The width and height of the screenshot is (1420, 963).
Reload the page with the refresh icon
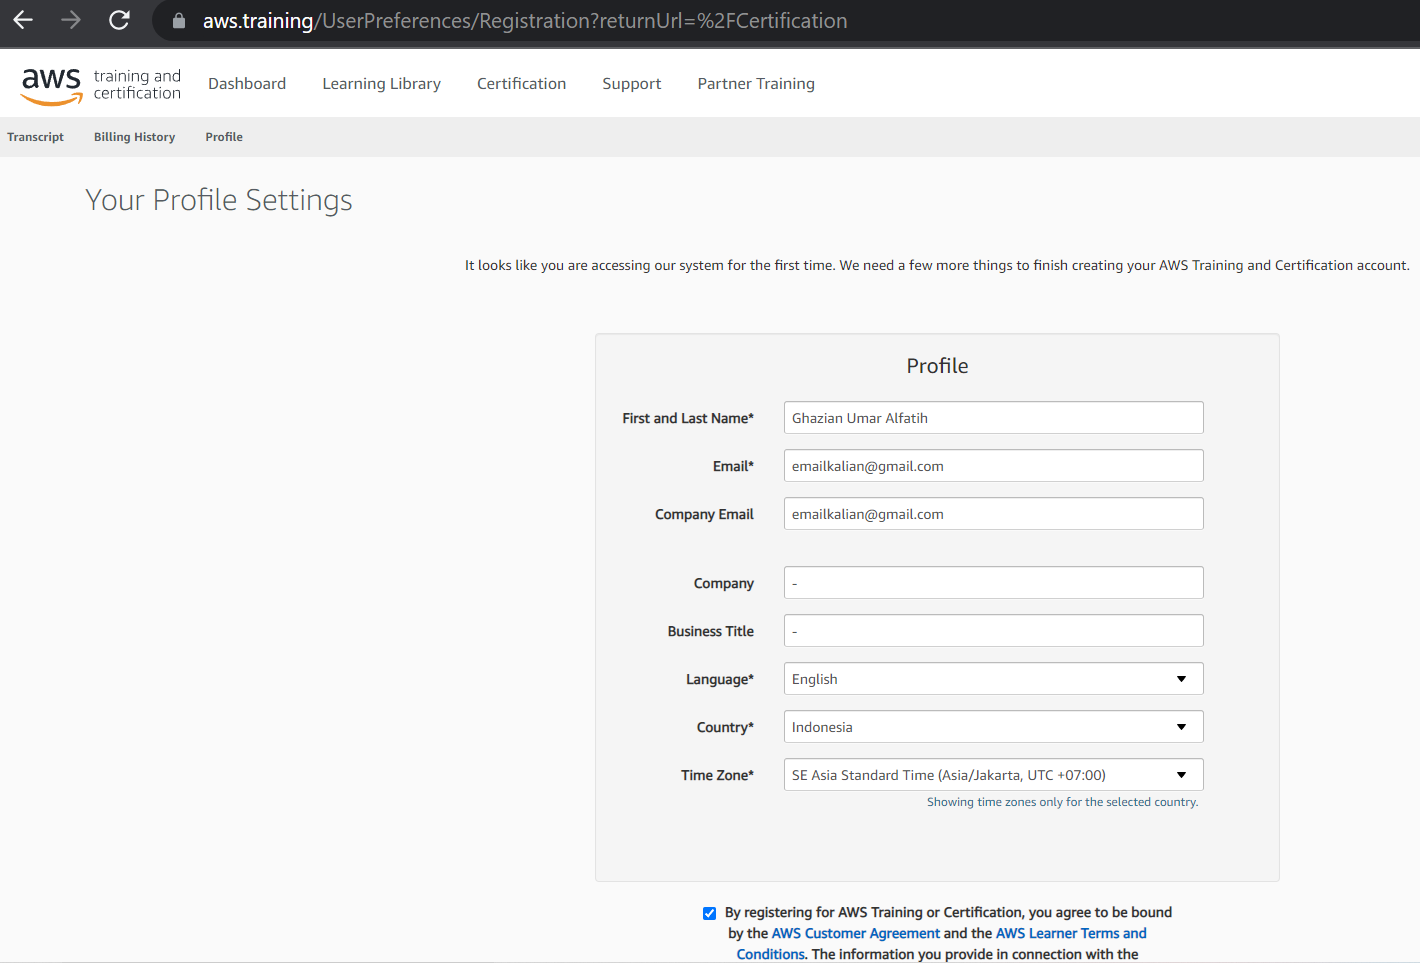point(119,20)
